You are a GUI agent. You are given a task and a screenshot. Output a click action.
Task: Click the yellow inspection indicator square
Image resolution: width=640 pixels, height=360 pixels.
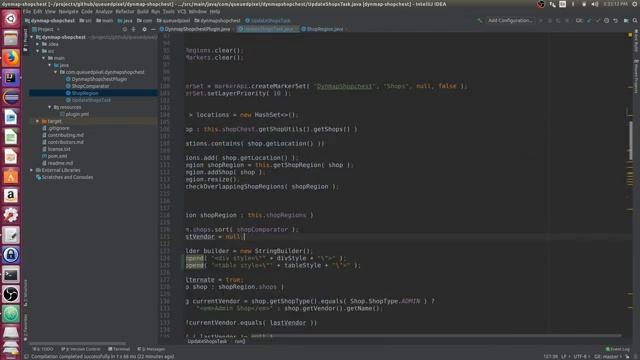[630, 36]
